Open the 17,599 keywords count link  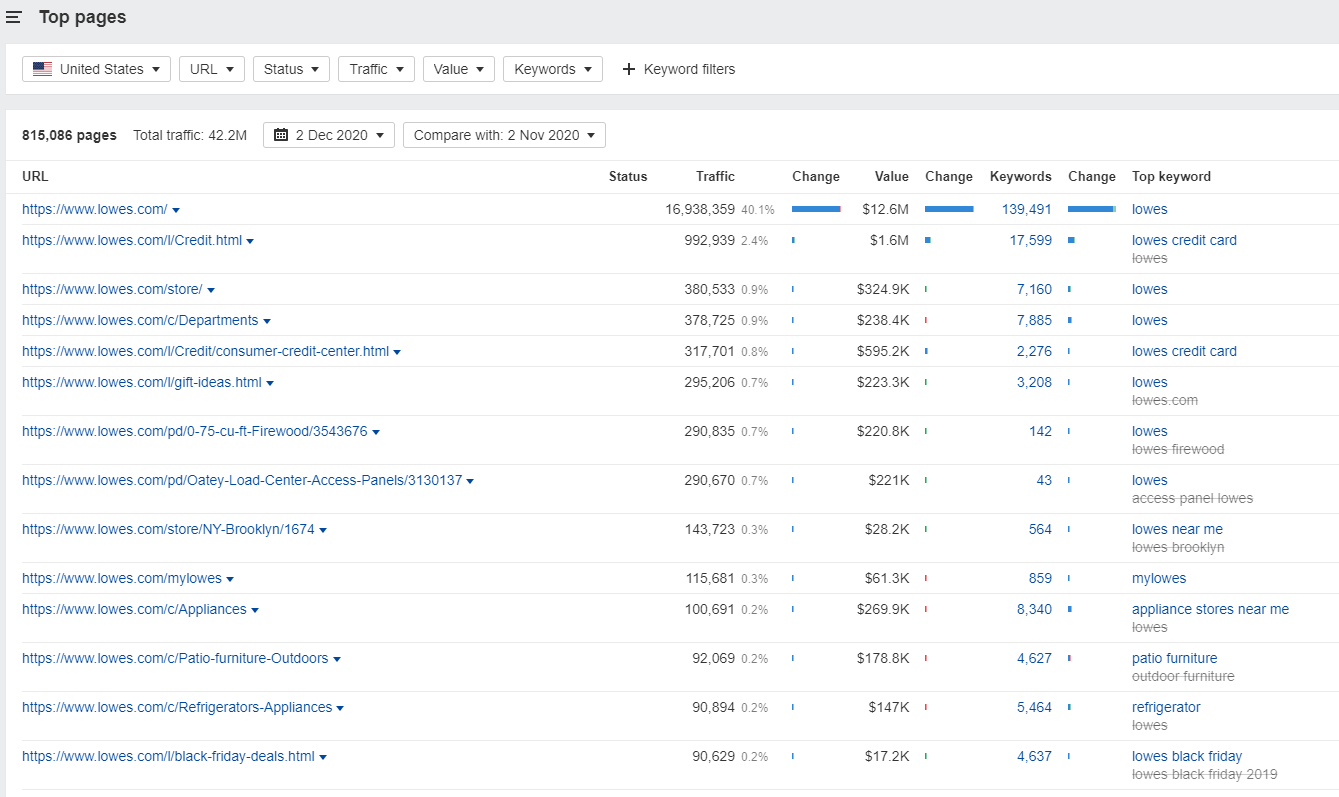click(1031, 240)
